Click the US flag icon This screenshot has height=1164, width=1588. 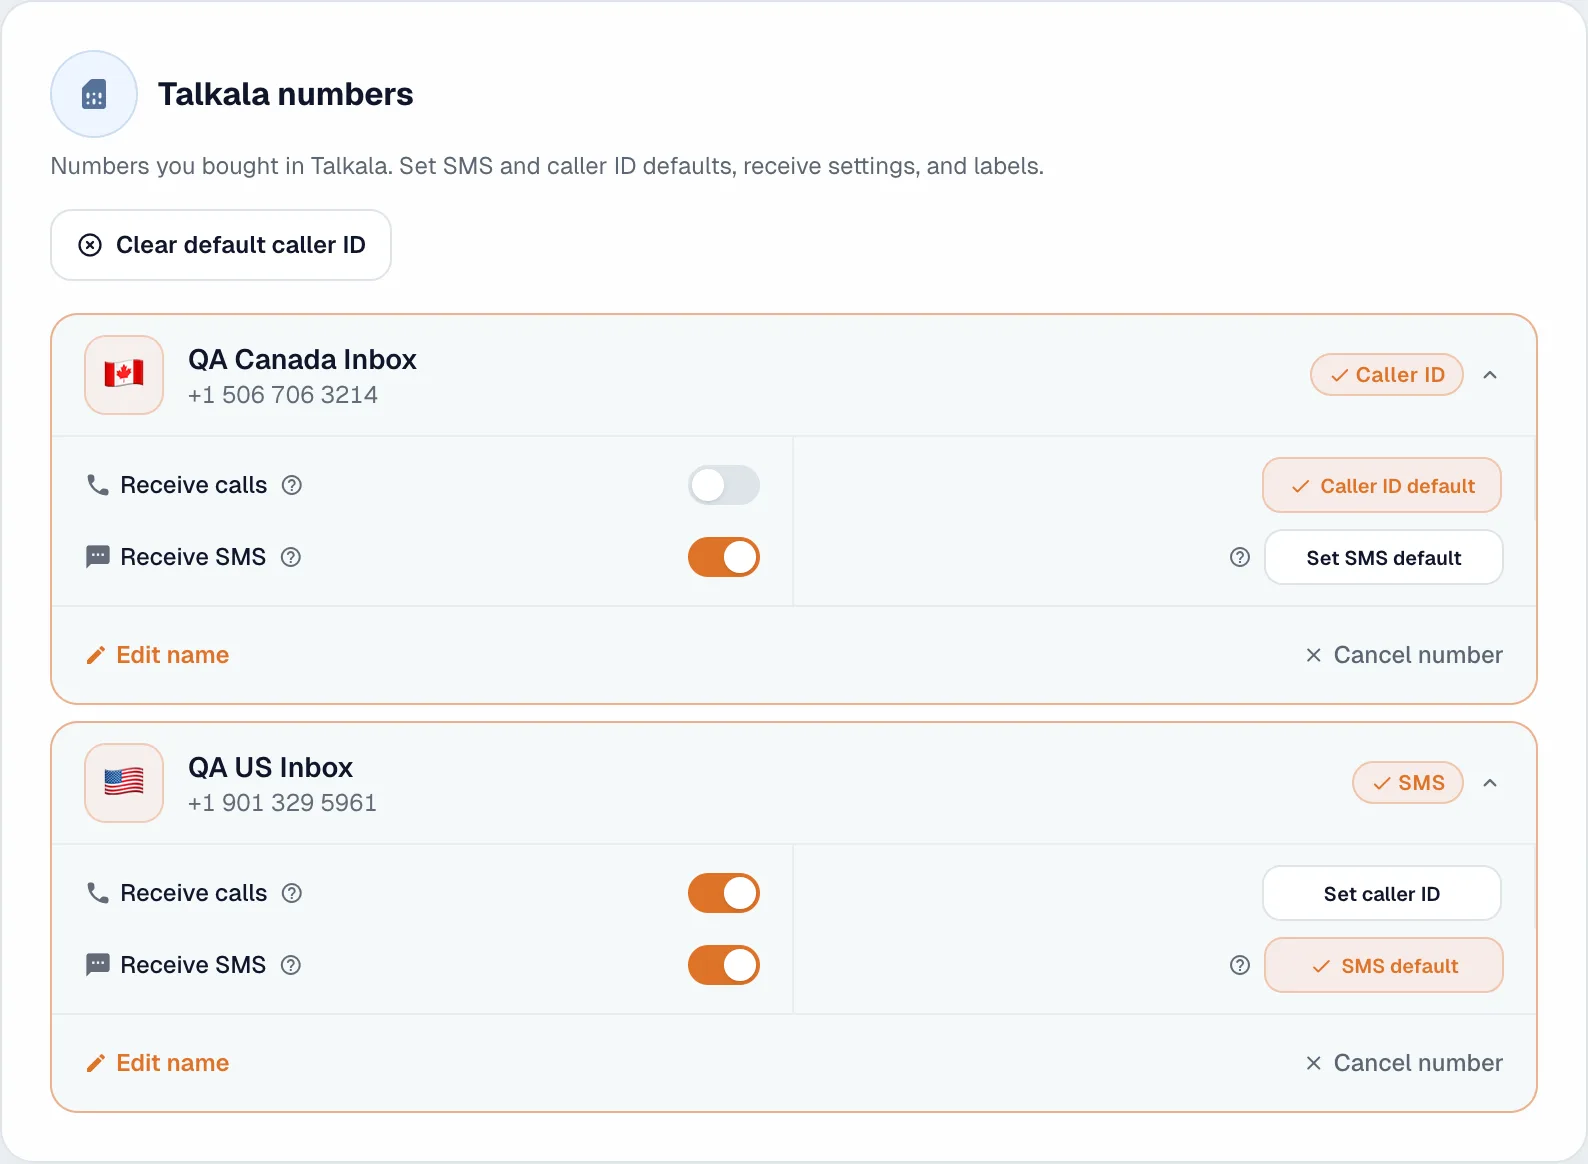(x=124, y=782)
